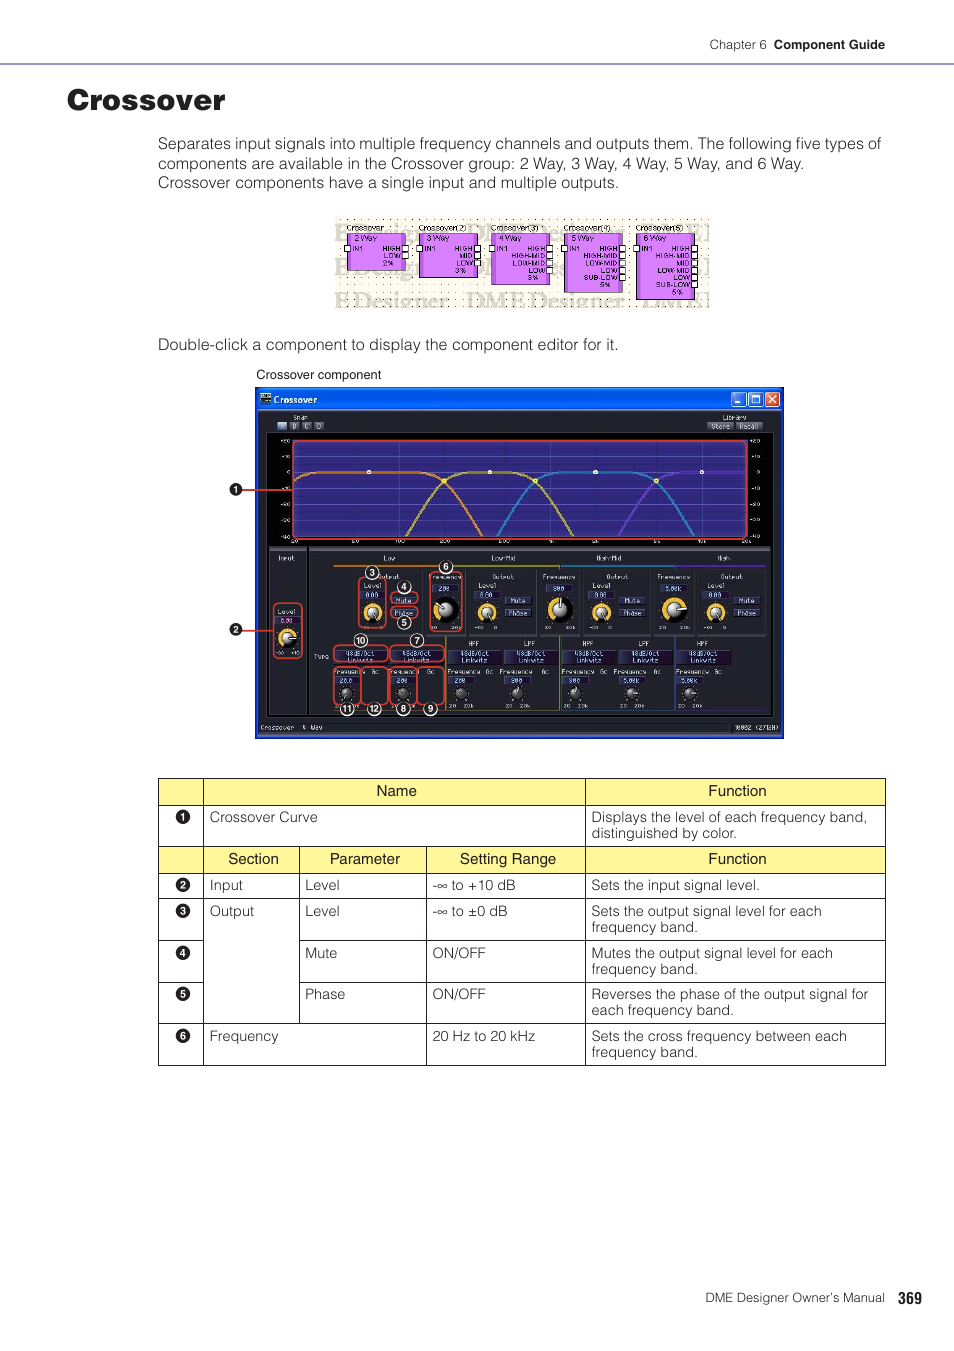
Task: Click the Input Level value field
Action: click(286, 620)
